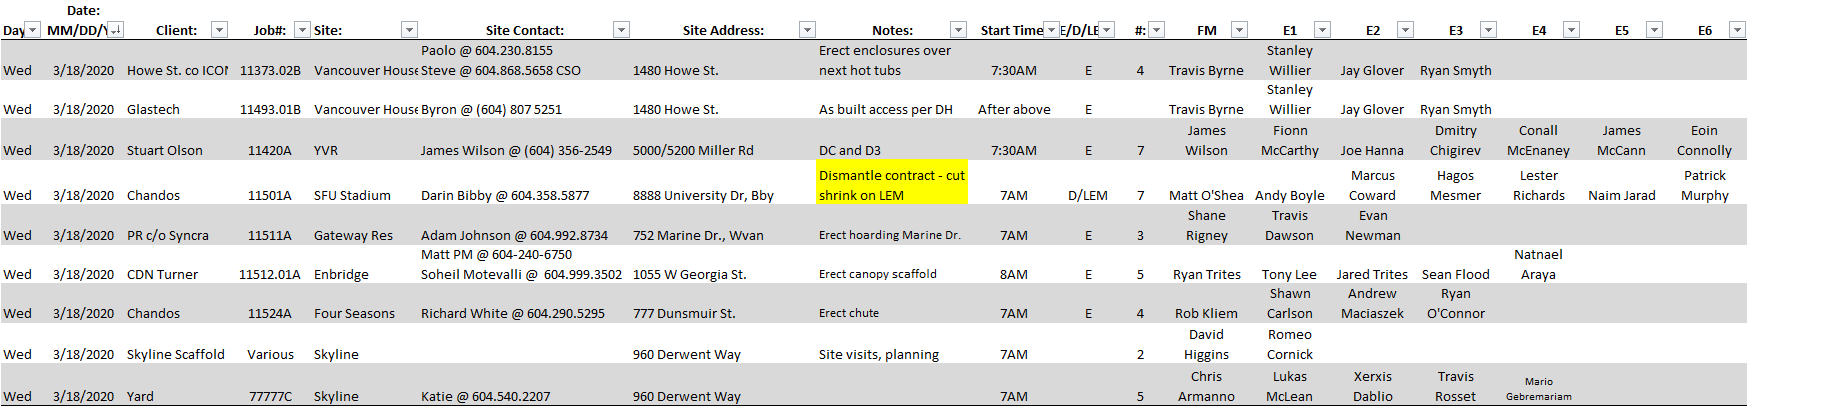Screen dimensions: 1826x406
Task: Open the Job# column filter dropdown
Action: tap(302, 30)
